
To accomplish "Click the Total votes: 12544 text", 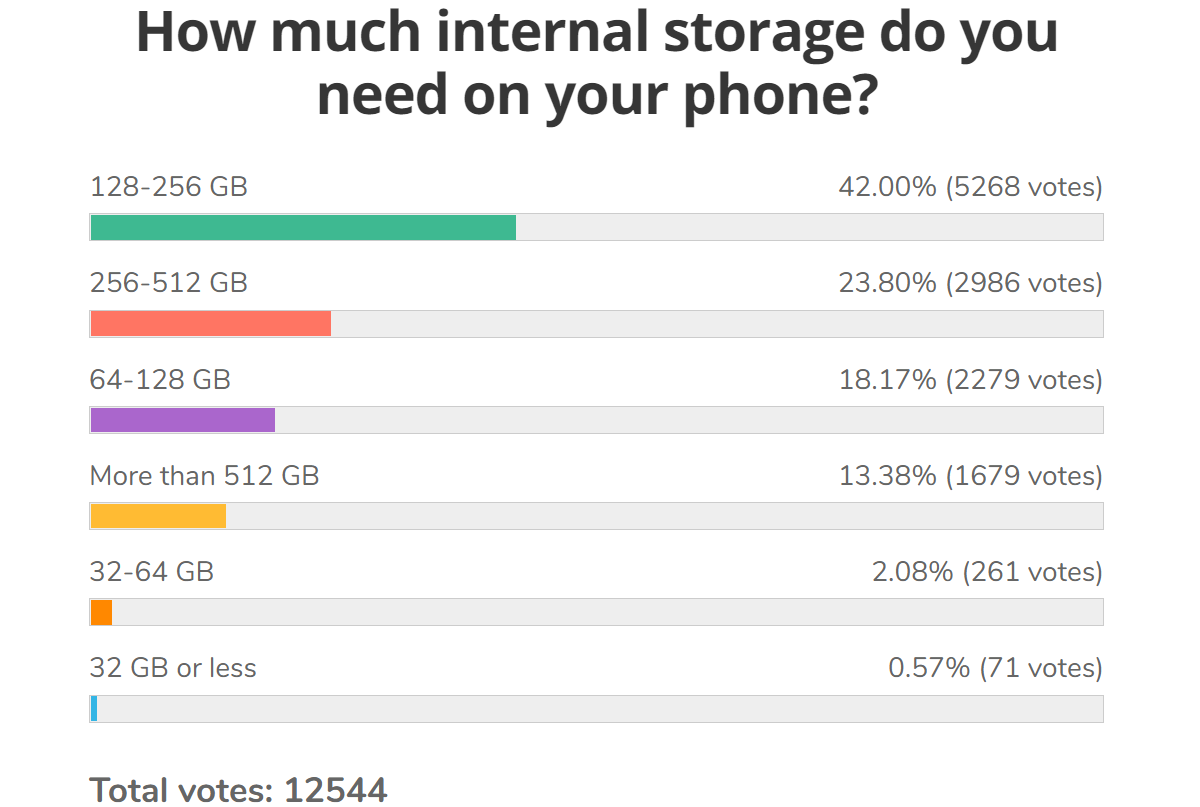I will pos(238,789).
